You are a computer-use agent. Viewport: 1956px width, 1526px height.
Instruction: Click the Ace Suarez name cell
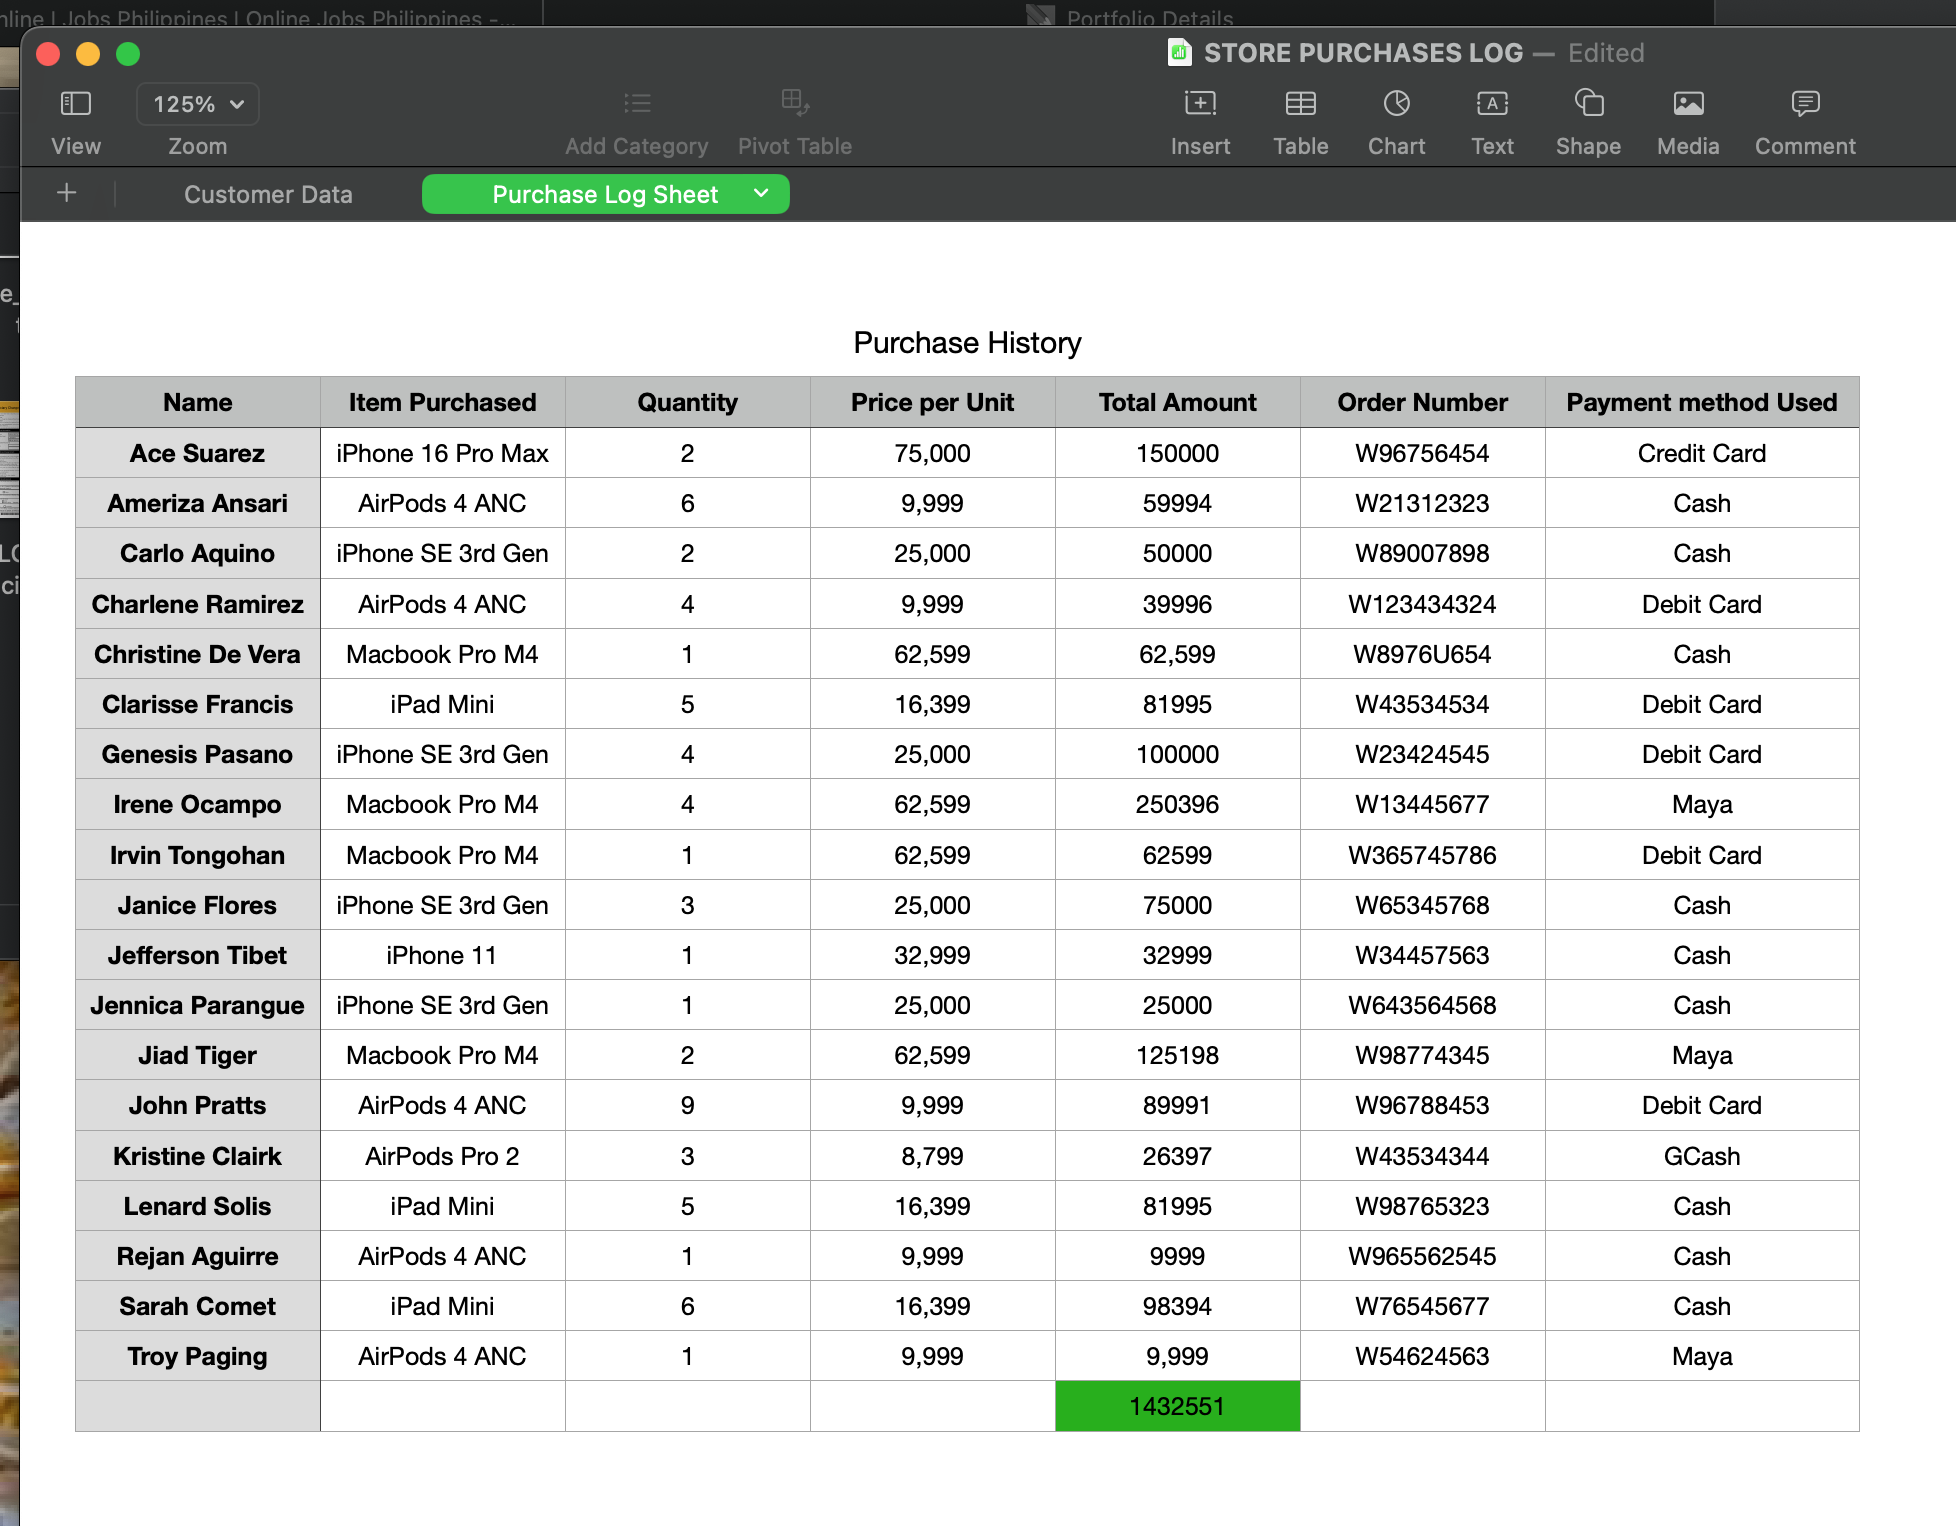198,453
